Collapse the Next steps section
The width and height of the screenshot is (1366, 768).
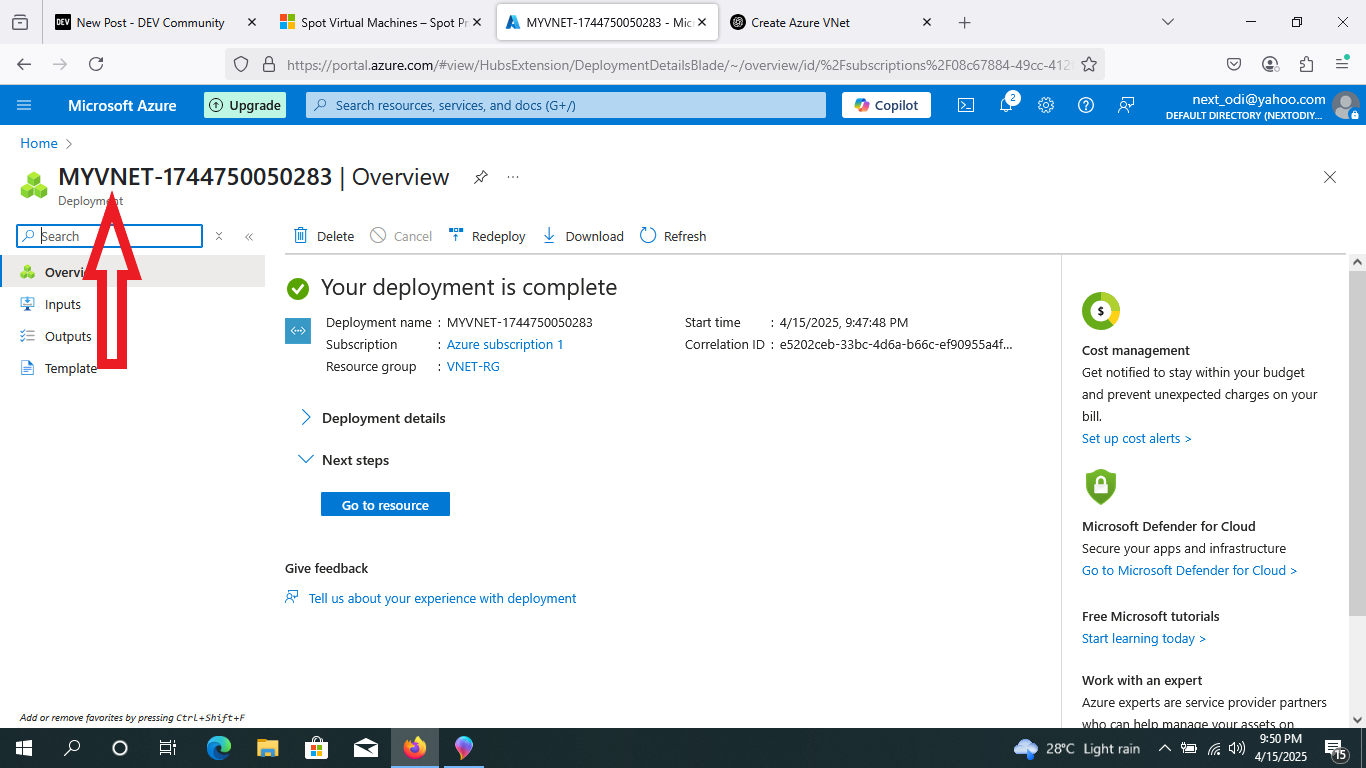[x=344, y=460]
